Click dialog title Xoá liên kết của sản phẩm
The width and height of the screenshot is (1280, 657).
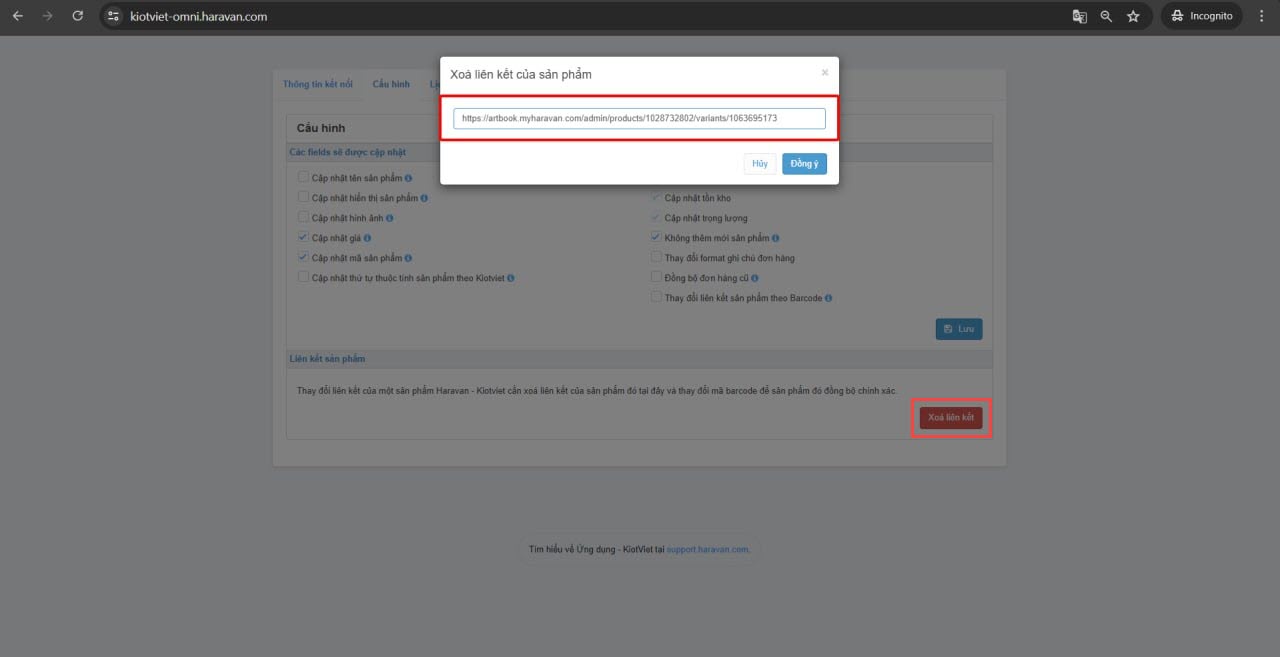(x=521, y=74)
